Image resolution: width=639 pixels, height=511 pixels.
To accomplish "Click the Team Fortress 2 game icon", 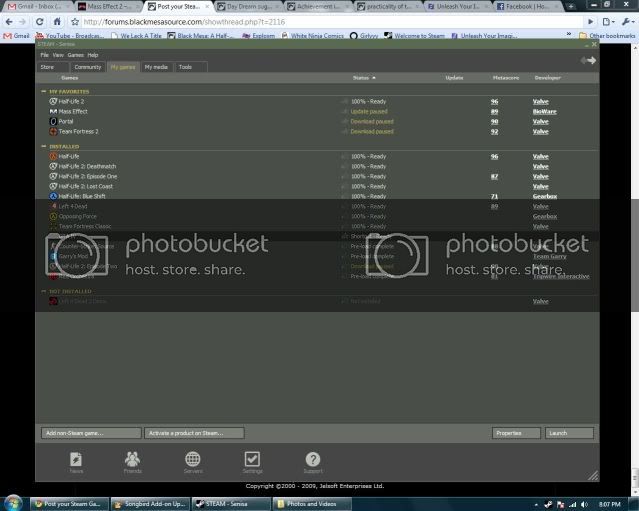I will (x=53, y=131).
